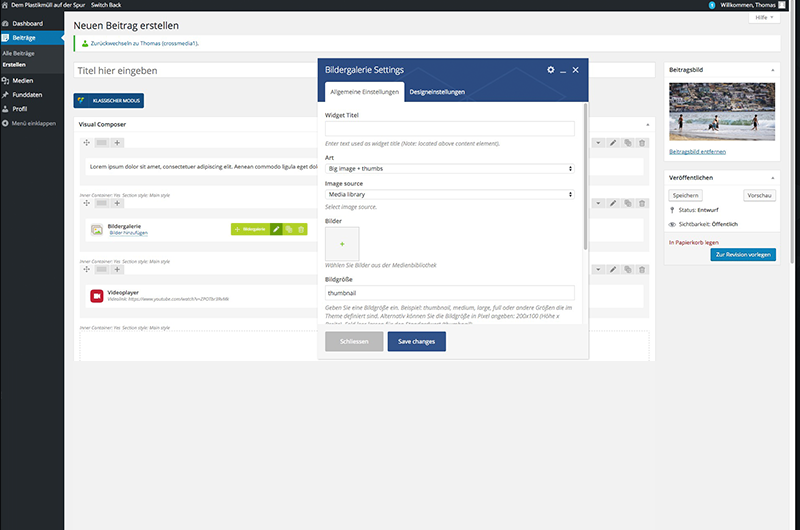
Task: Open the Art dropdown showing Big image + thumbs
Action: coord(450,168)
